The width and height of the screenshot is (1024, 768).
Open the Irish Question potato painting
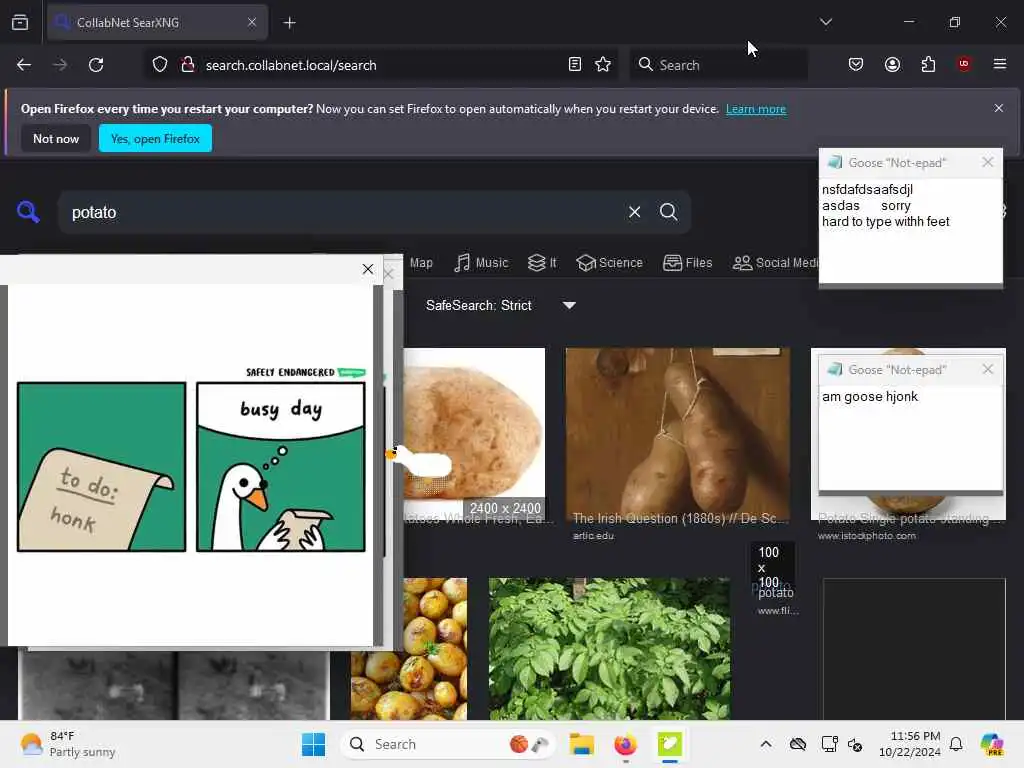coord(677,434)
